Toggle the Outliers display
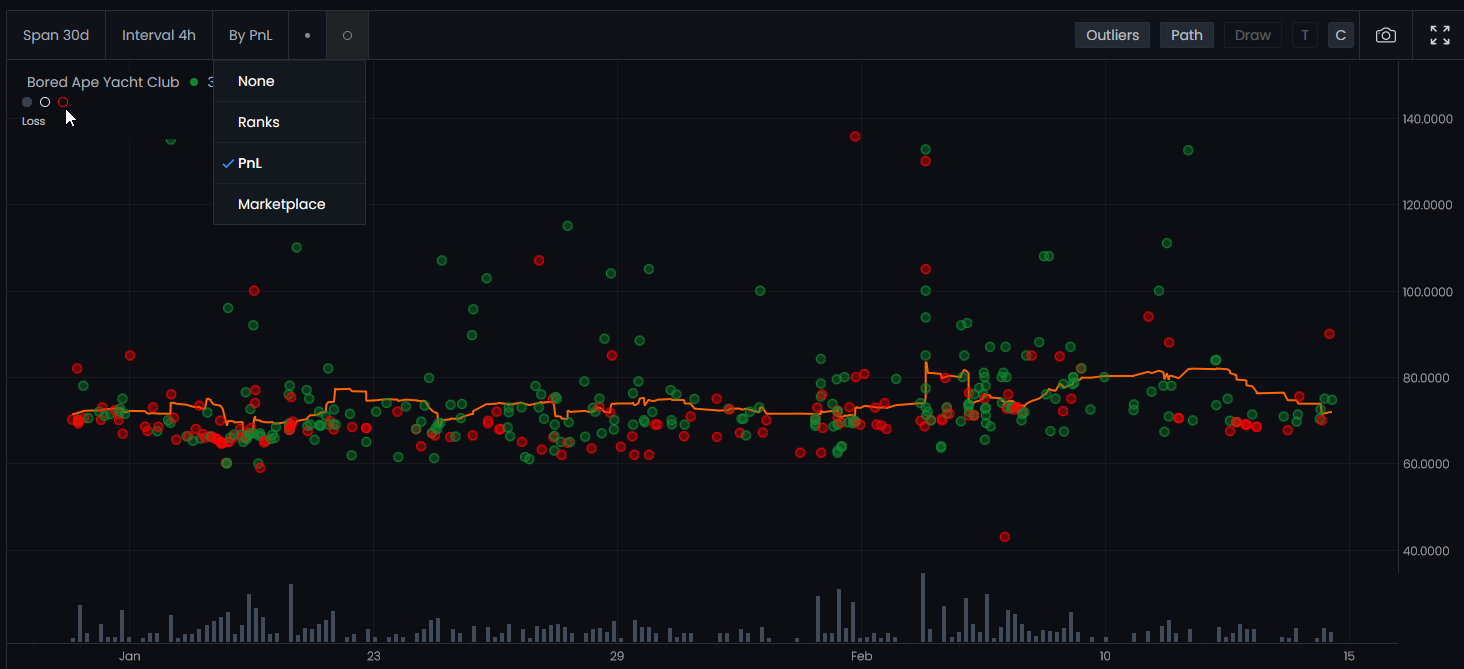This screenshot has height=669, width=1464. 1112,35
